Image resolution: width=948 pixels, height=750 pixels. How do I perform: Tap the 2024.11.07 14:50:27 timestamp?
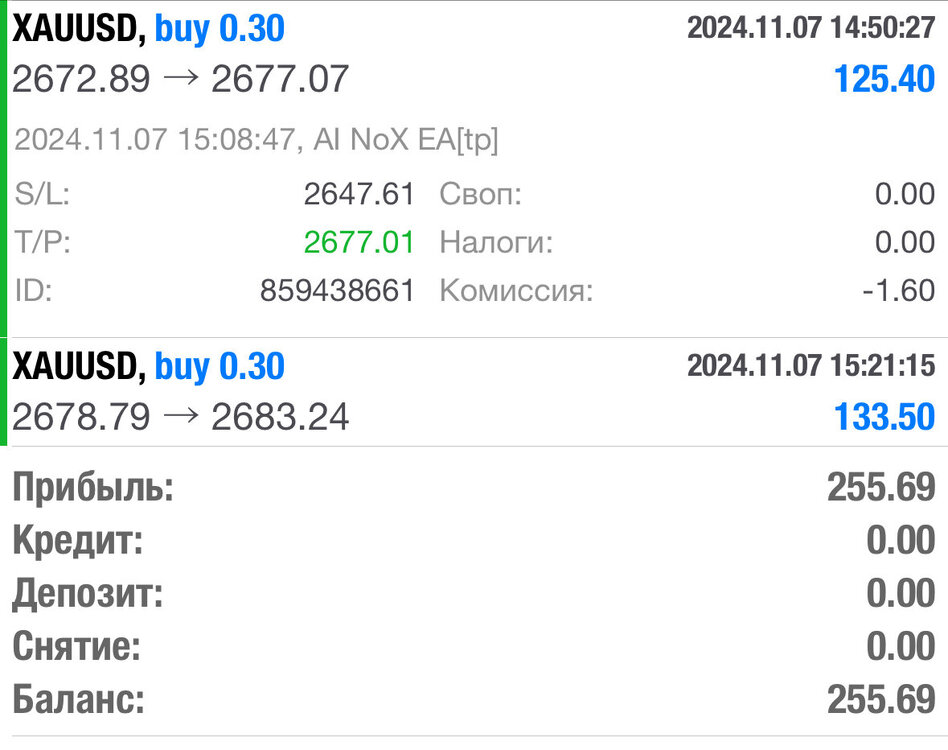pos(811,28)
